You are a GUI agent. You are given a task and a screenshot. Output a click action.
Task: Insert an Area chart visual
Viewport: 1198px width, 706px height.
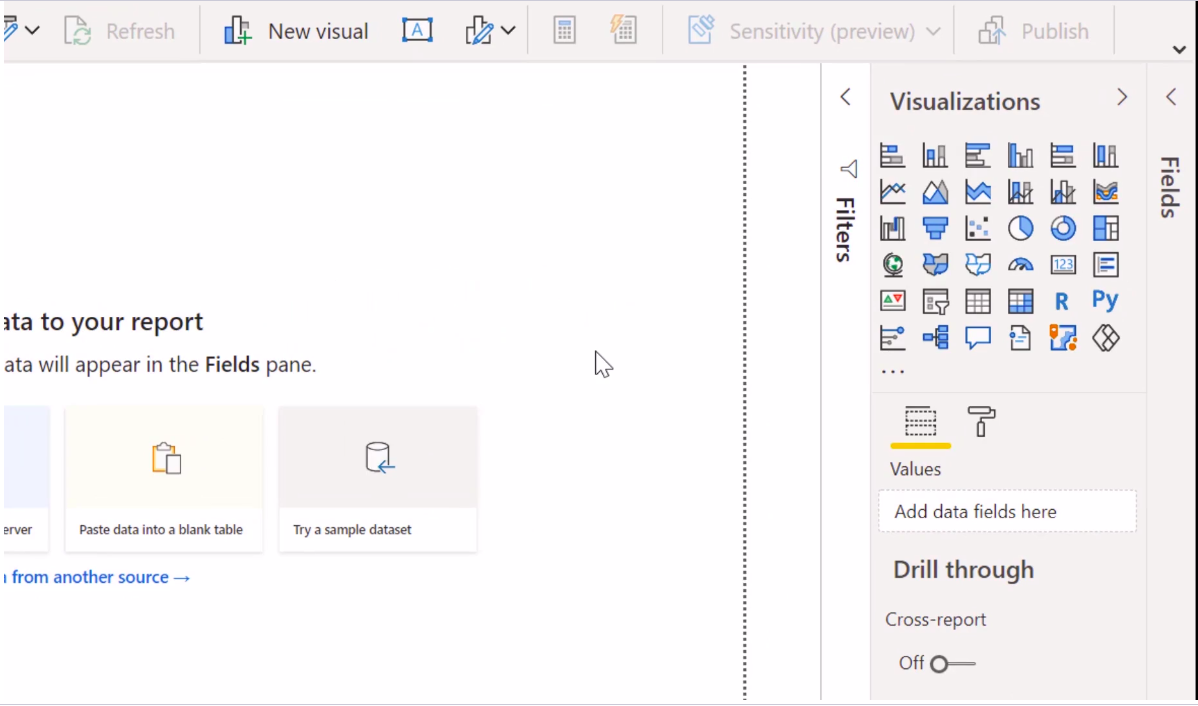pyautogui.click(x=935, y=192)
